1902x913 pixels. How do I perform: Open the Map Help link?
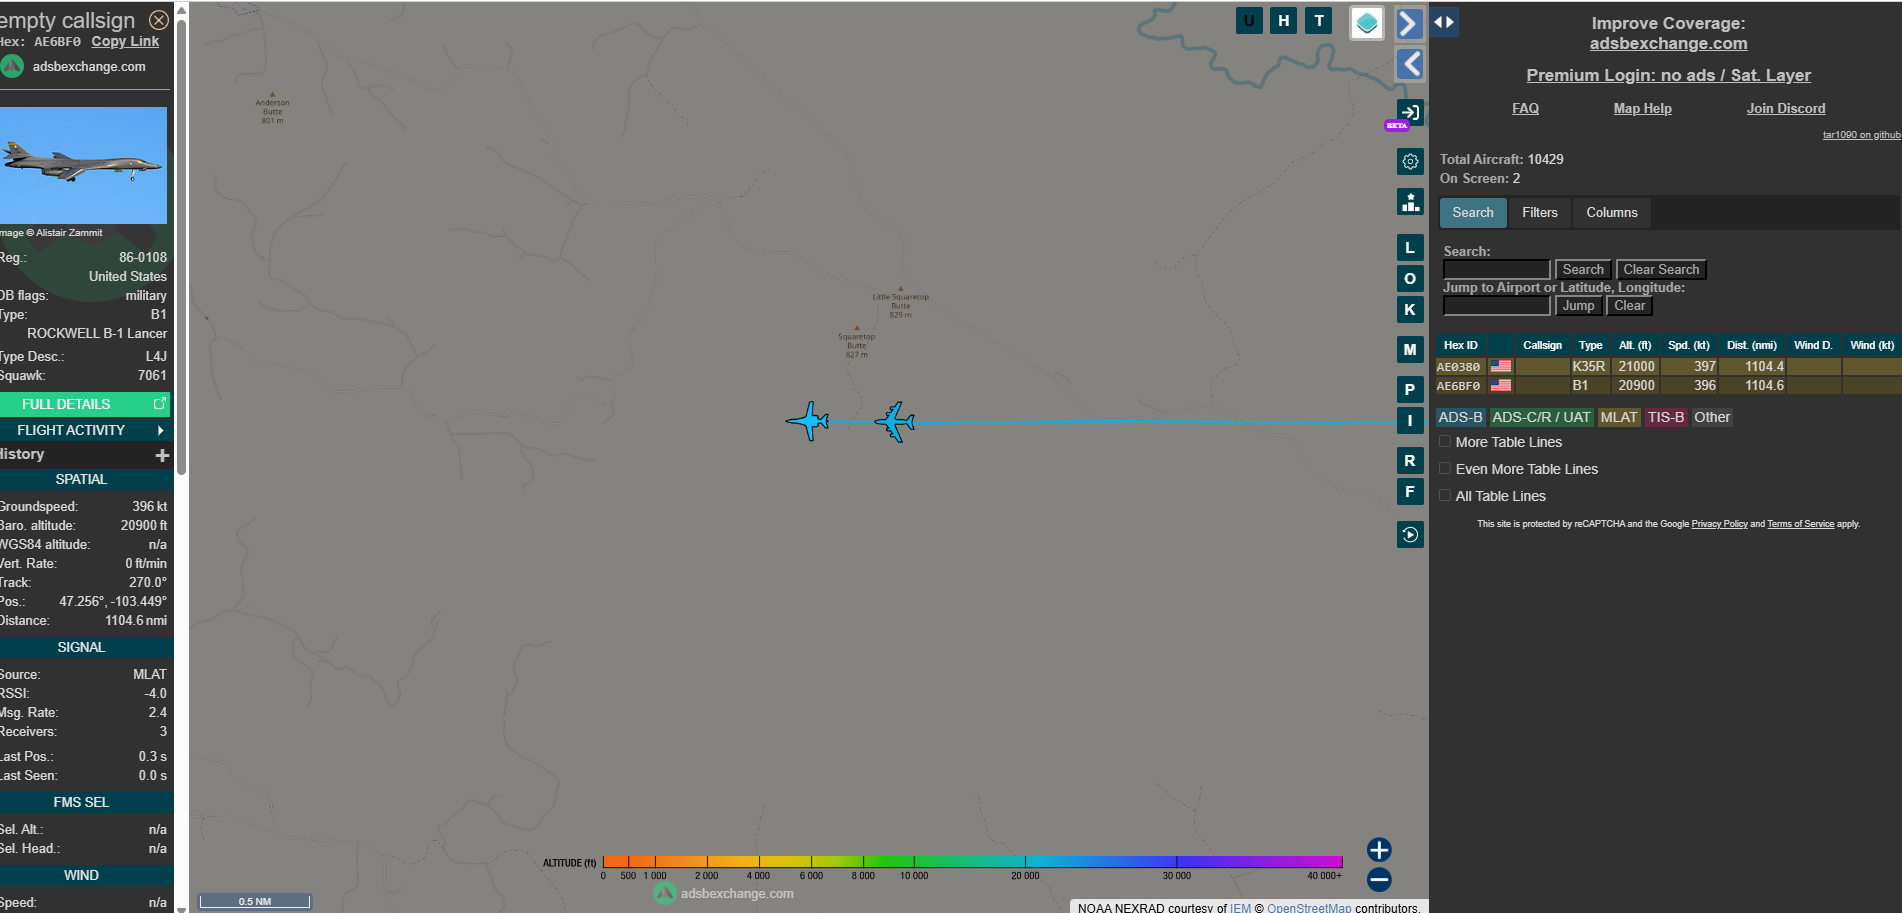(x=1642, y=108)
